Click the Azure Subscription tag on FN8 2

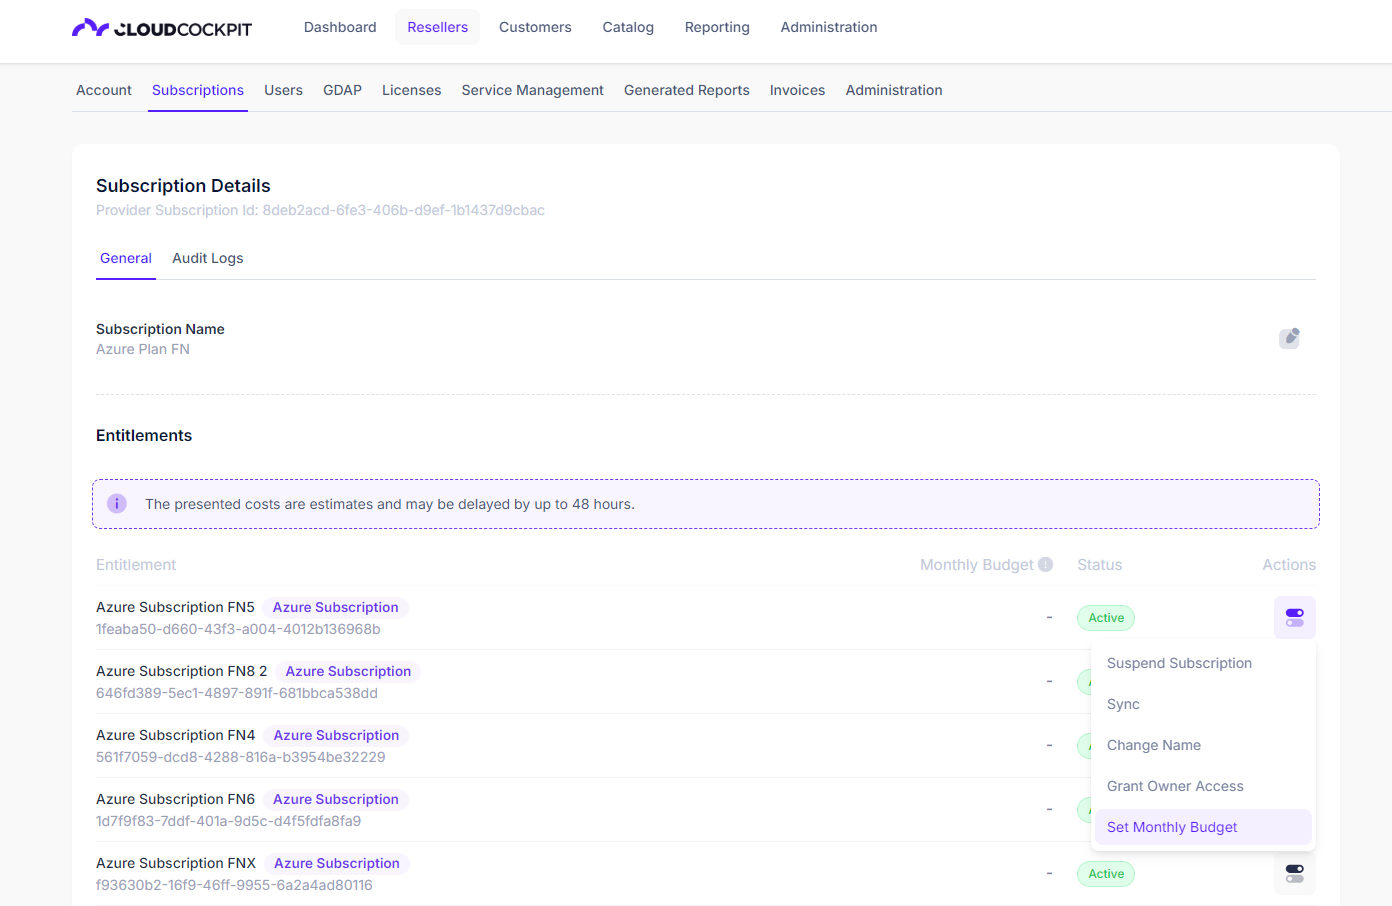(348, 671)
